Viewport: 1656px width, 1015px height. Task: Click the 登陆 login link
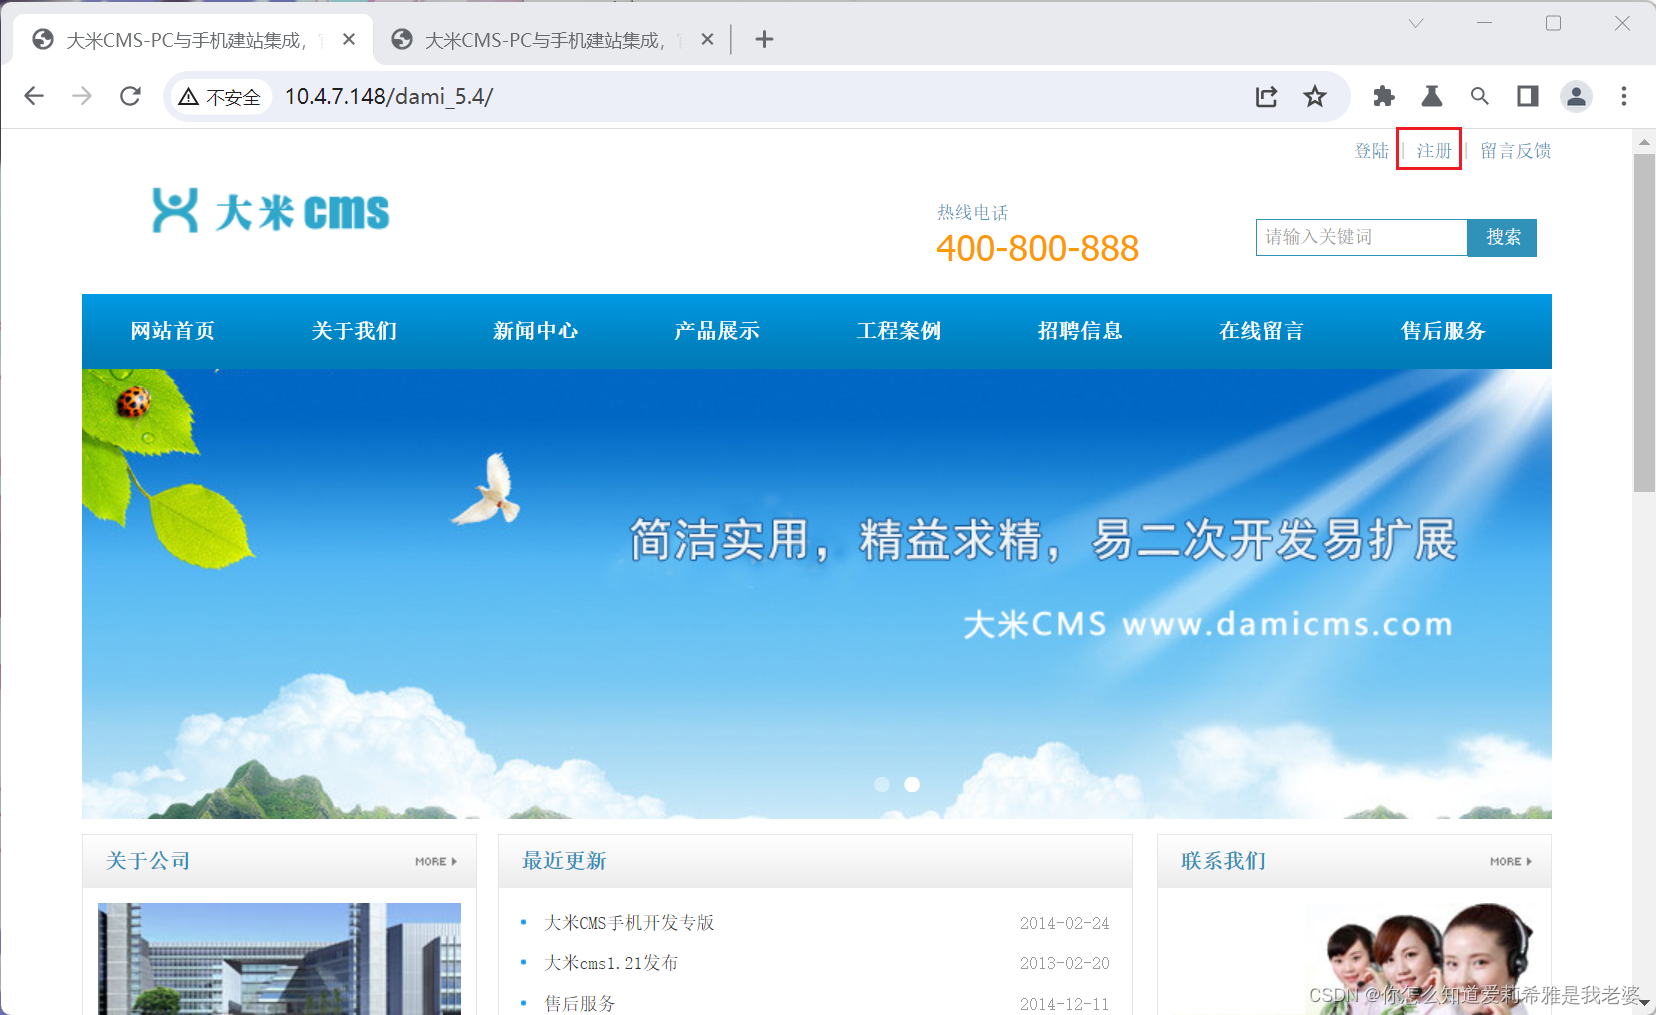pos(1372,151)
